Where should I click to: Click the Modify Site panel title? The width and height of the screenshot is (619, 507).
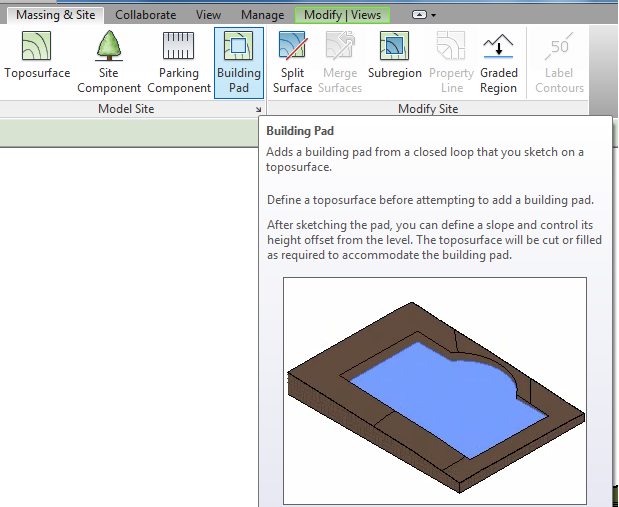(x=427, y=108)
